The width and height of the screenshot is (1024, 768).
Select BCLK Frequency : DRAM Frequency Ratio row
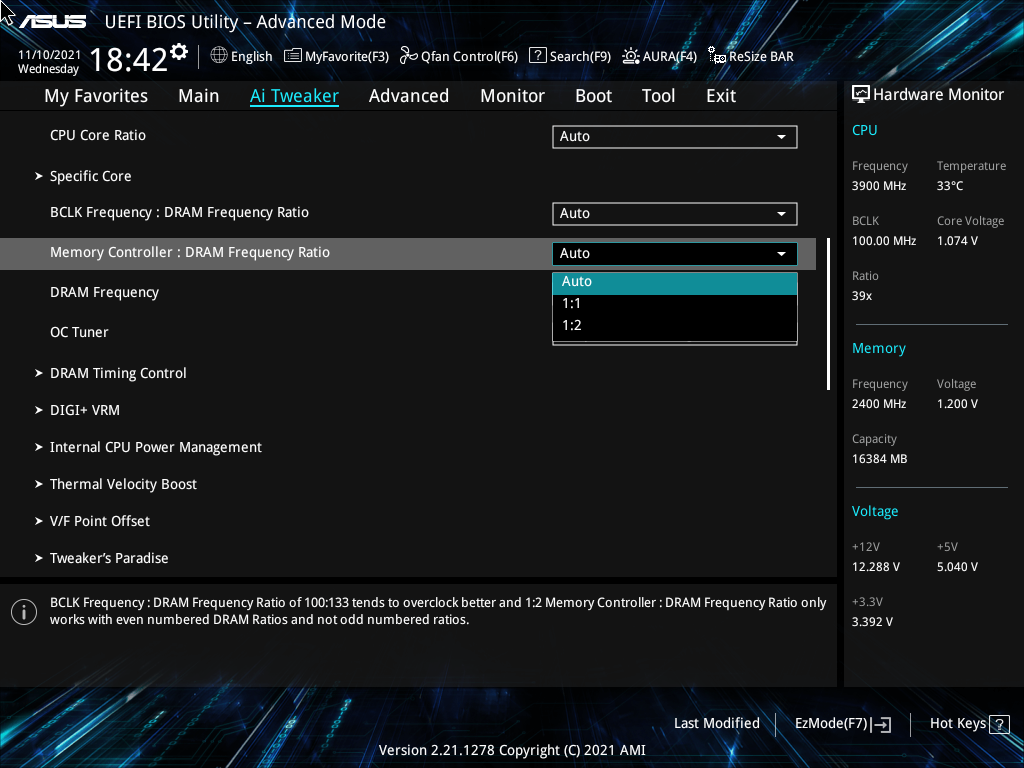[180, 212]
